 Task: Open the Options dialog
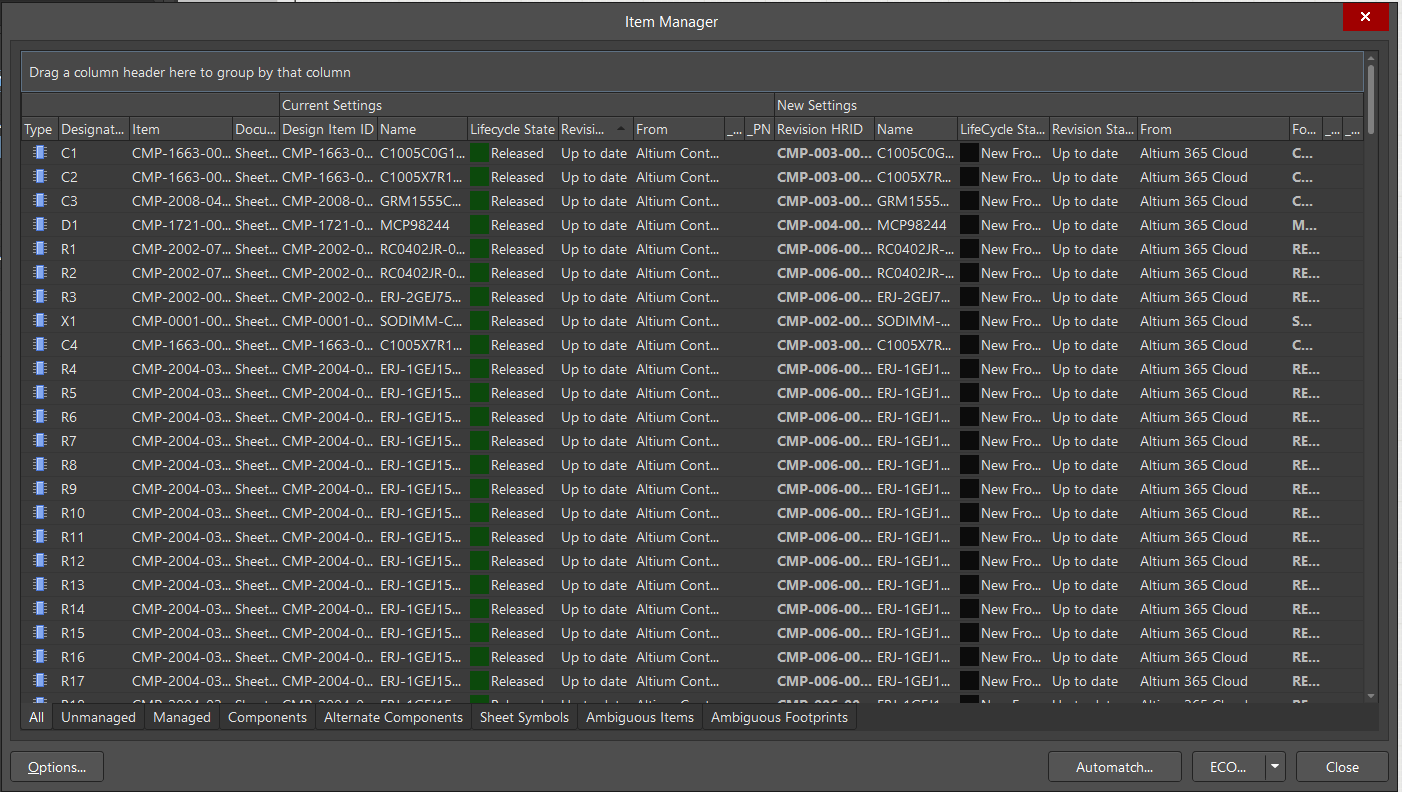[x=56, y=766]
